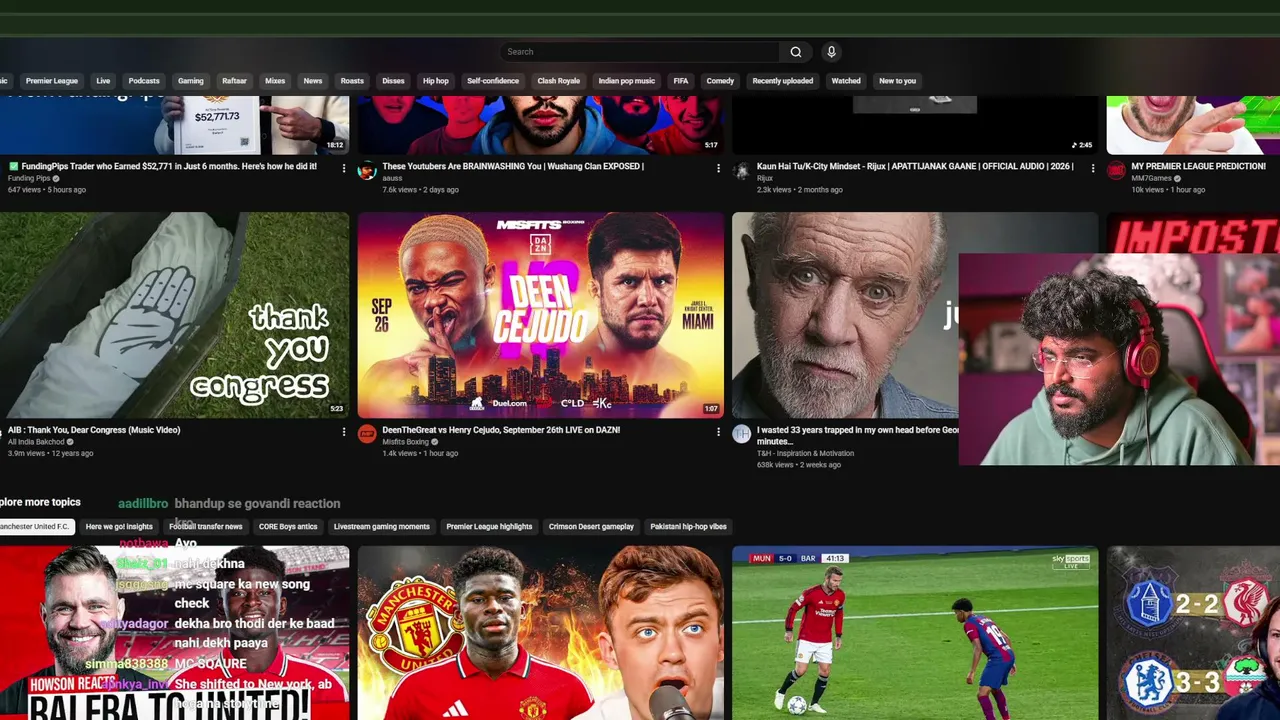
Task: Click the '647 views • 5 hours ago' text
Action: [x=47, y=190]
